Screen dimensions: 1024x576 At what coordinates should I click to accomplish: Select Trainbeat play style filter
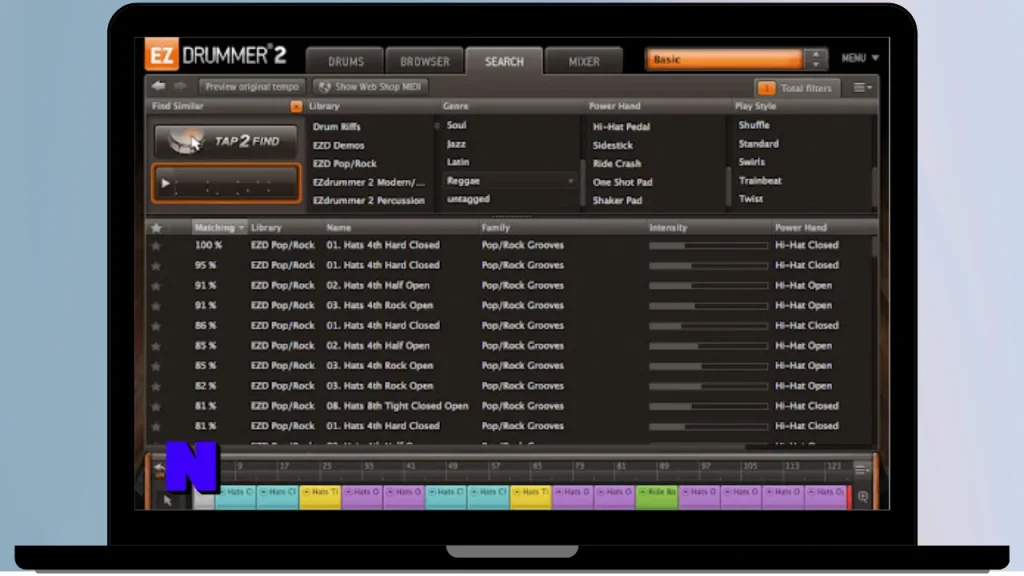tap(760, 181)
